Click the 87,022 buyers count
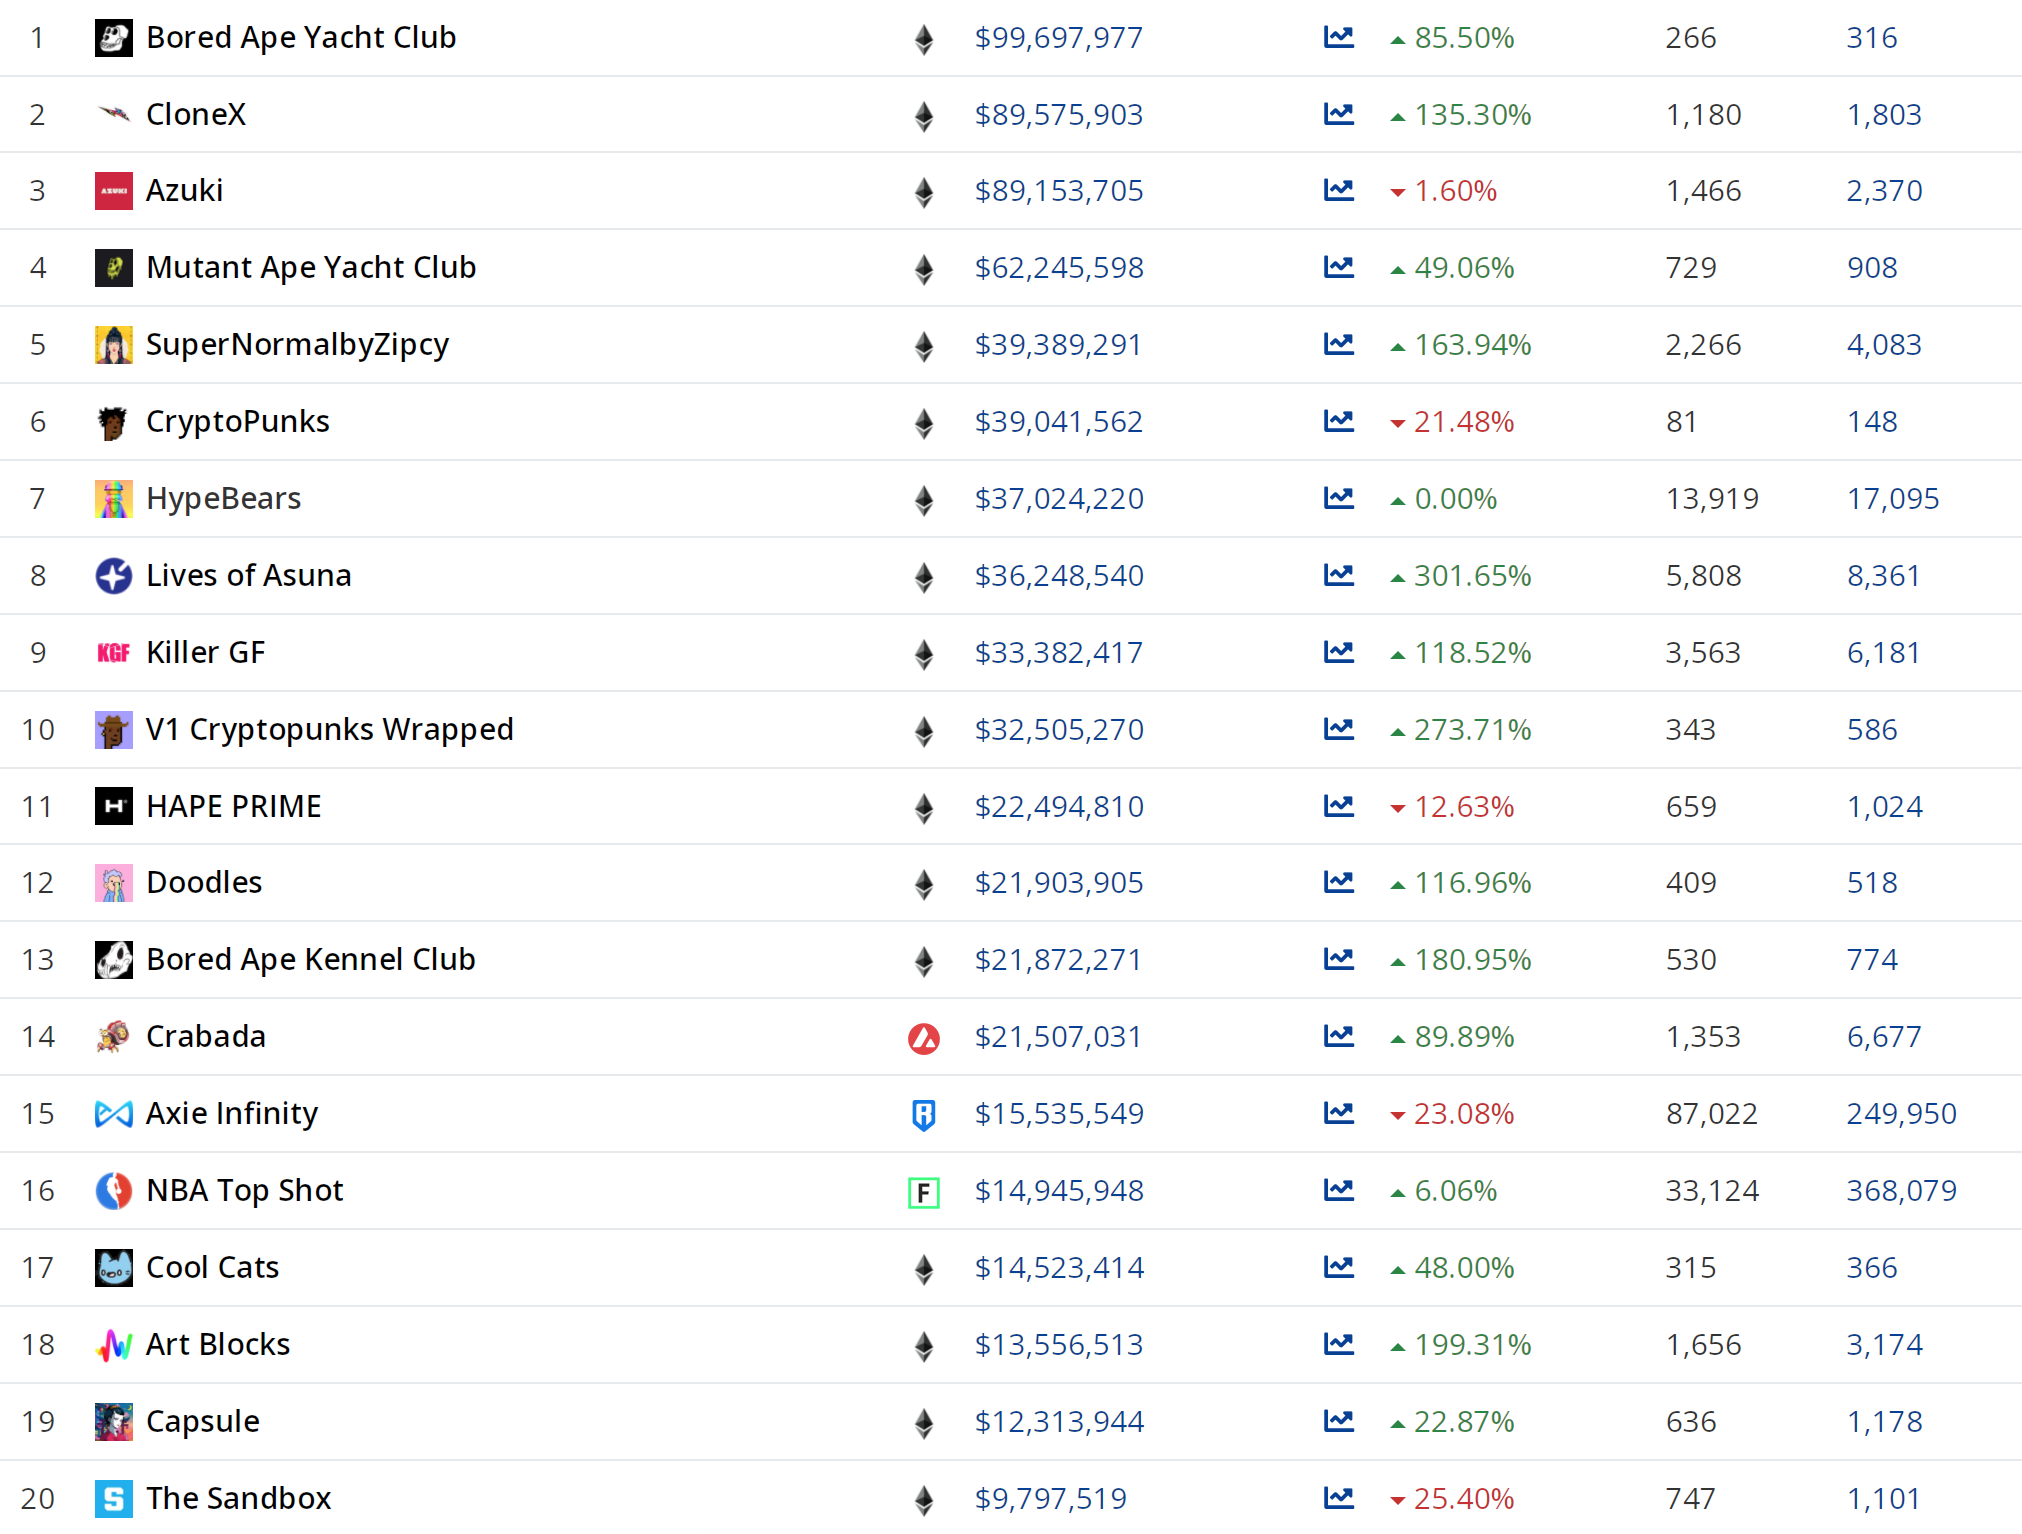2022x1534 pixels. 1712,1114
